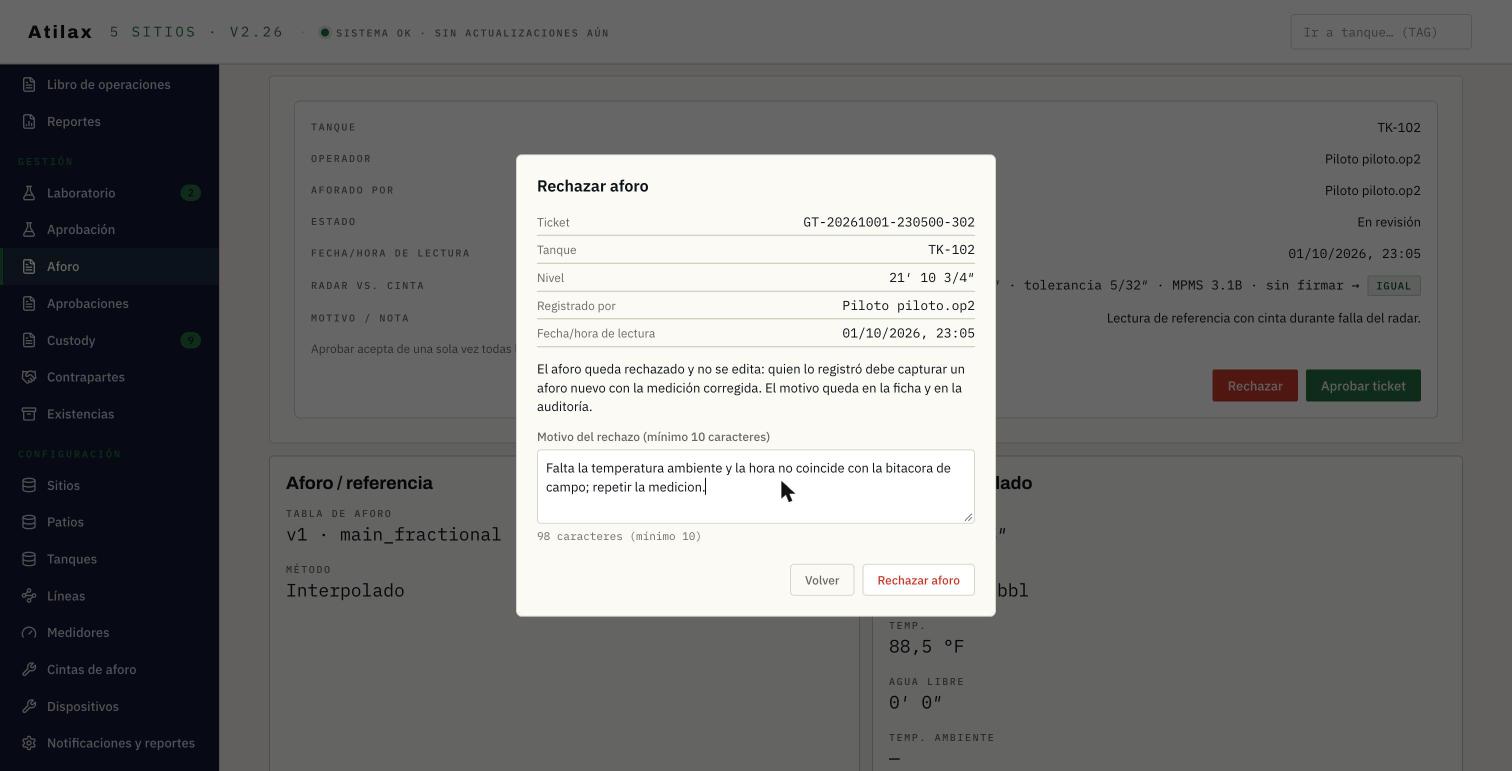This screenshot has height=771, width=1512.
Task: Focus the Ir a tanque search field
Action: click(1381, 32)
